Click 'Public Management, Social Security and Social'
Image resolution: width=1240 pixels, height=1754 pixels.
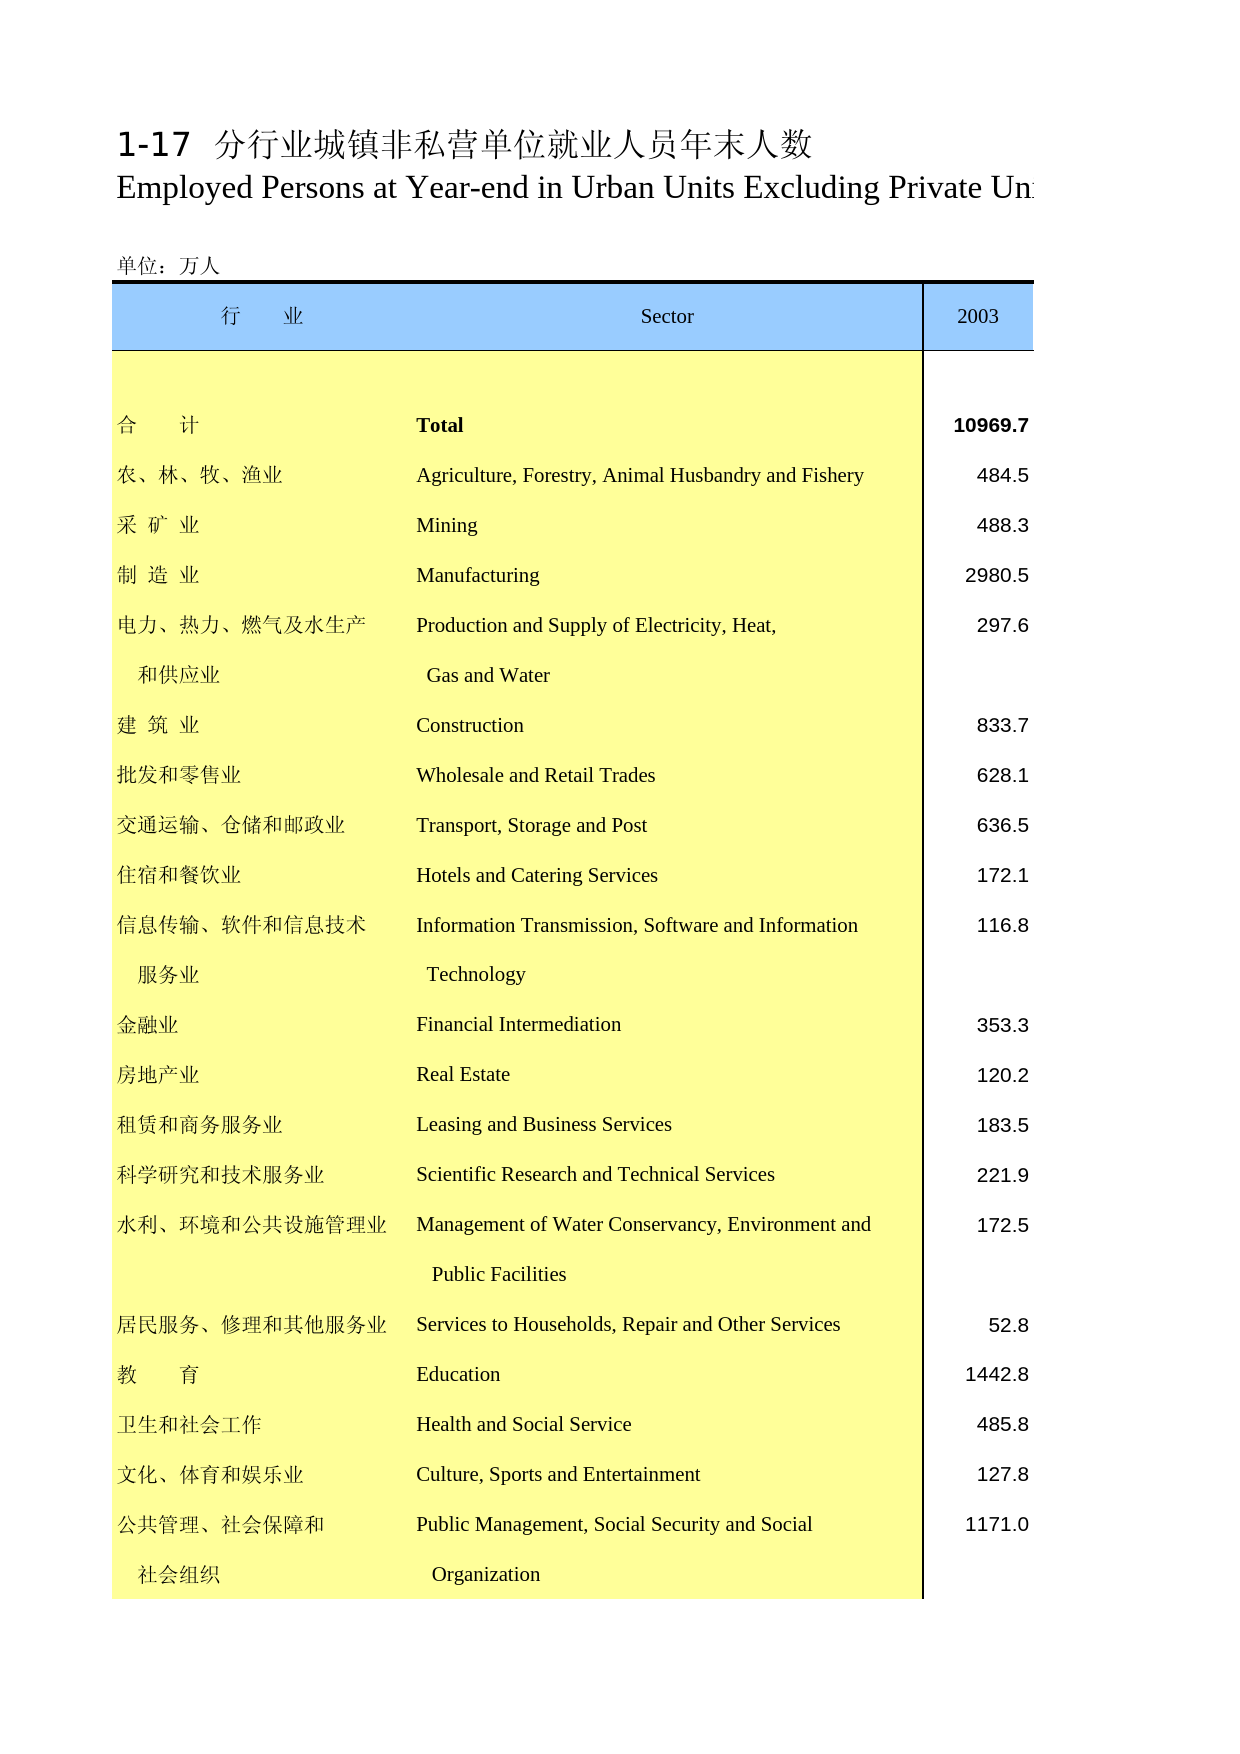(614, 1524)
